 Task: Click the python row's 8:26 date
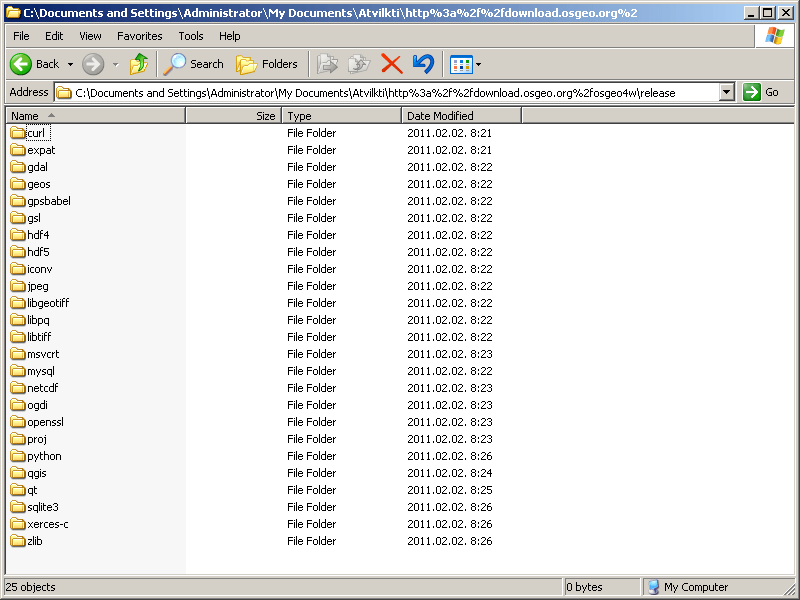click(449, 456)
